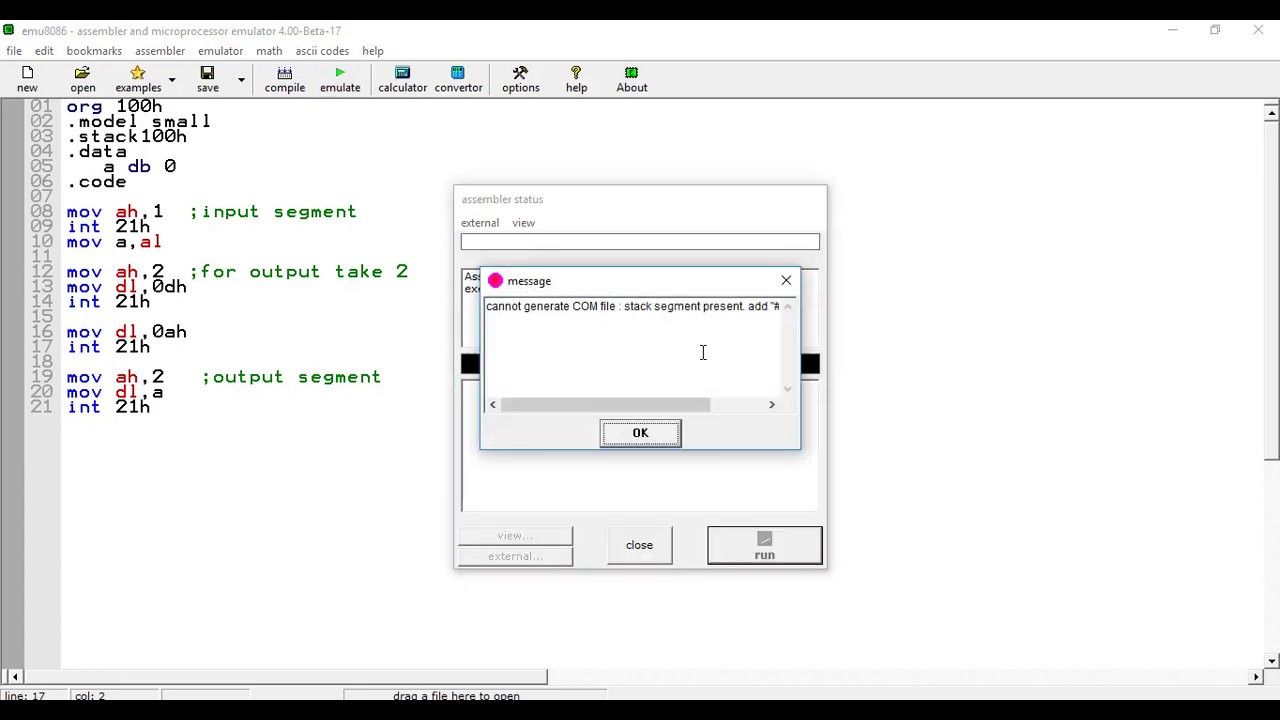Open the examples star icon
Image resolution: width=1280 pixels, height=720 pixels.
pyautogui.click(x=138, y=79)
